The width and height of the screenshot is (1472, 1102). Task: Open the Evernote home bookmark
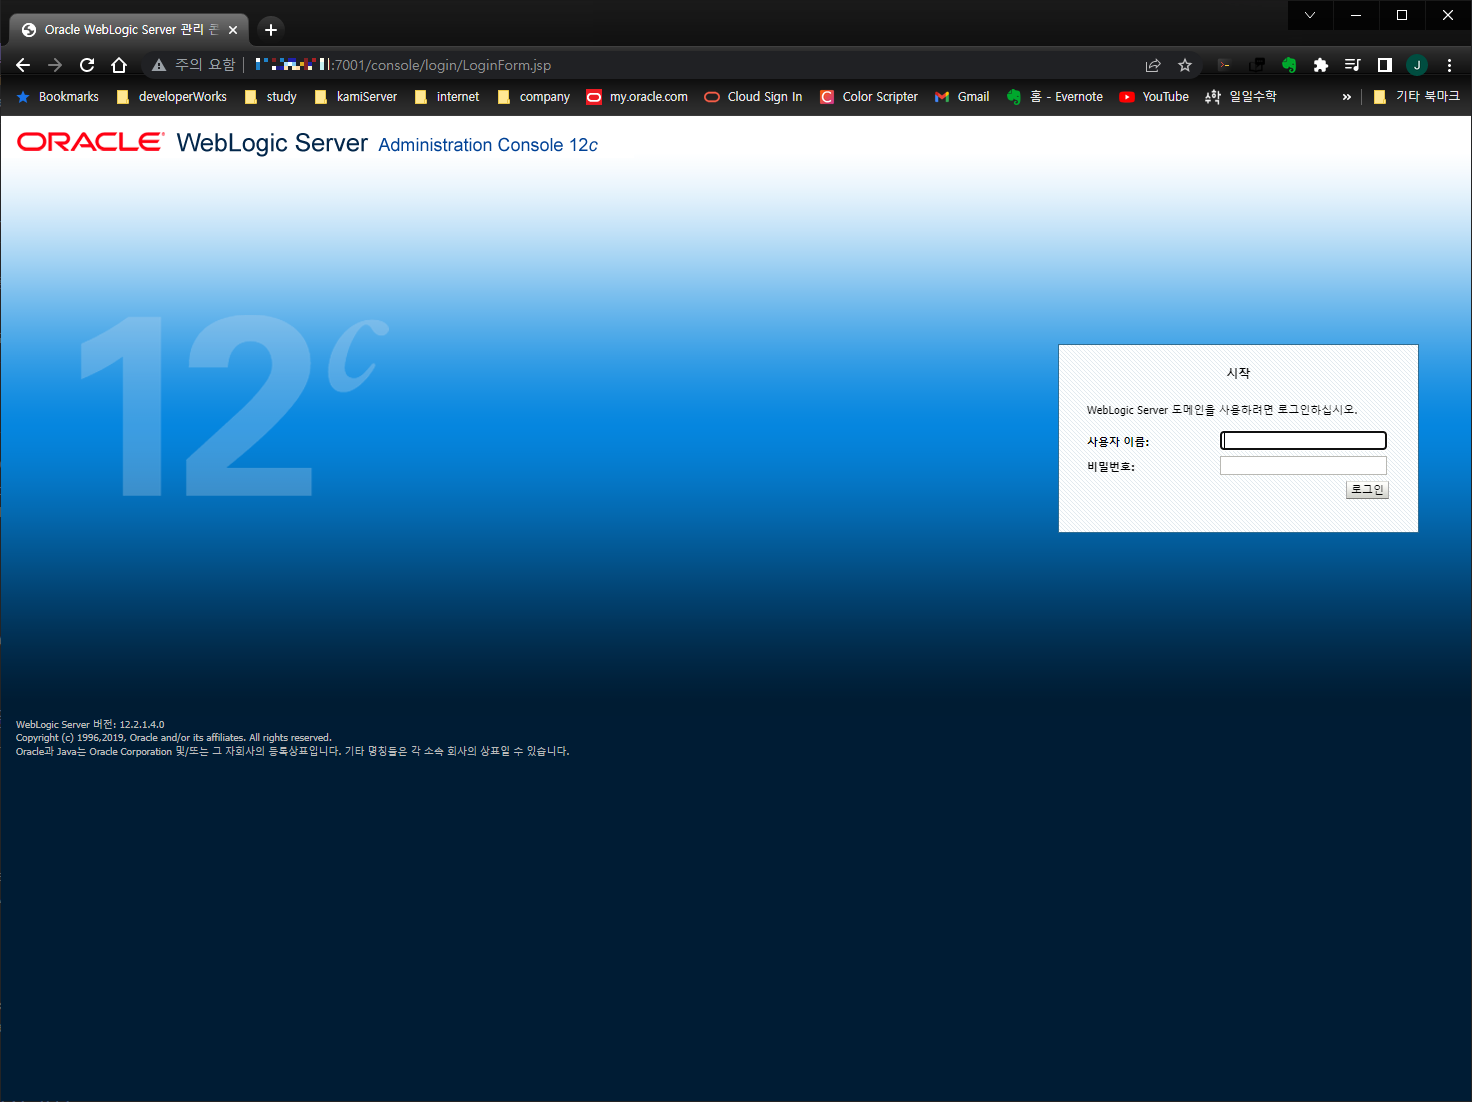click(x=1055, y=97)
